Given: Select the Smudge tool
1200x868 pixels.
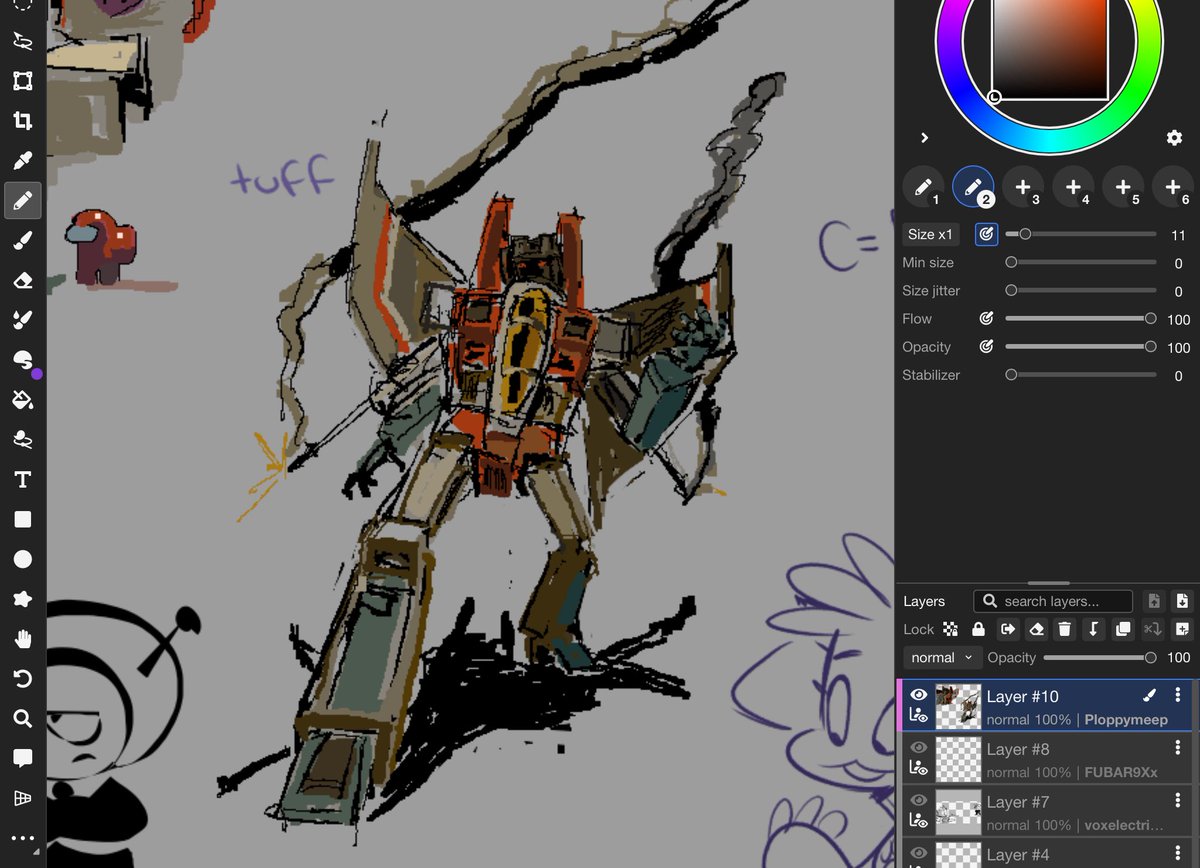Looking at the screenshot, I should pos(22,439).
